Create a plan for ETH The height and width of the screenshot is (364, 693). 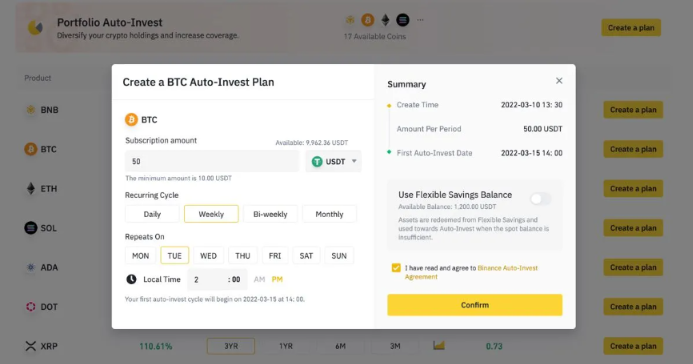(633, 189)
